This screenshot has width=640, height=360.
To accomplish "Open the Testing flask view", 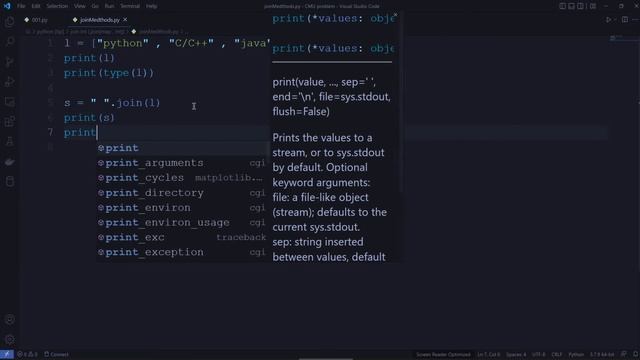I will [9, 142].
